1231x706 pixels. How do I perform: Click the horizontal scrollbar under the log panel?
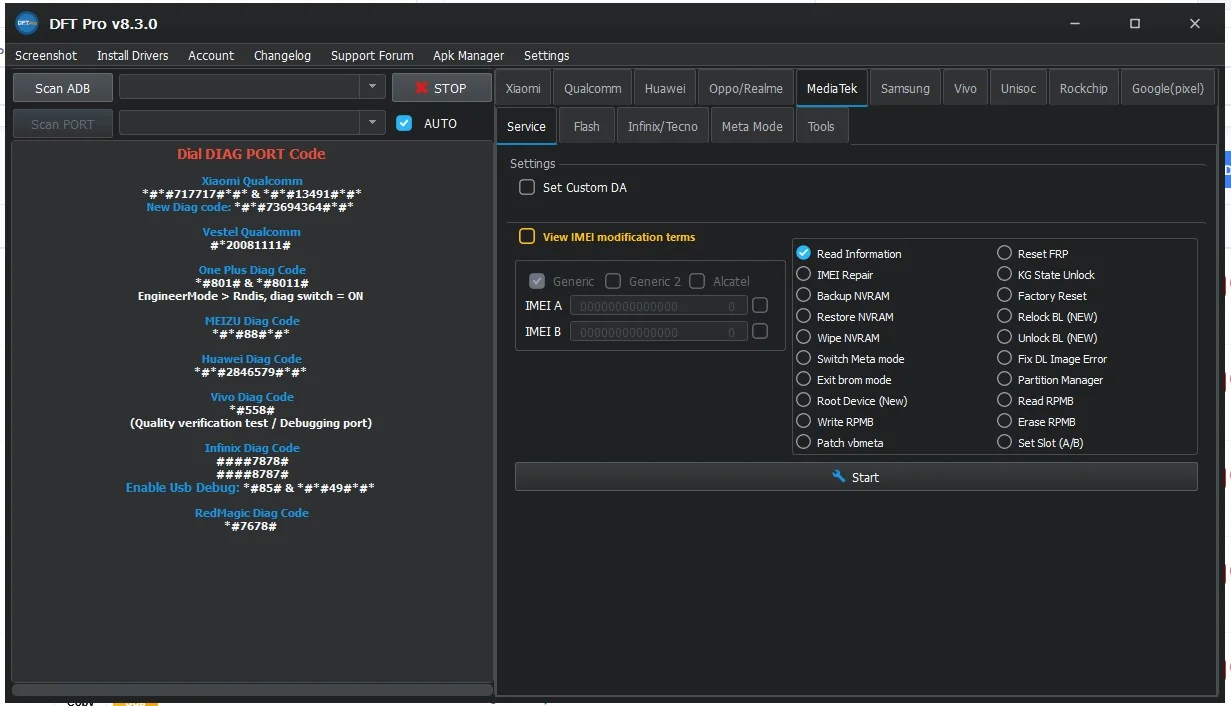tap(252, 689)
